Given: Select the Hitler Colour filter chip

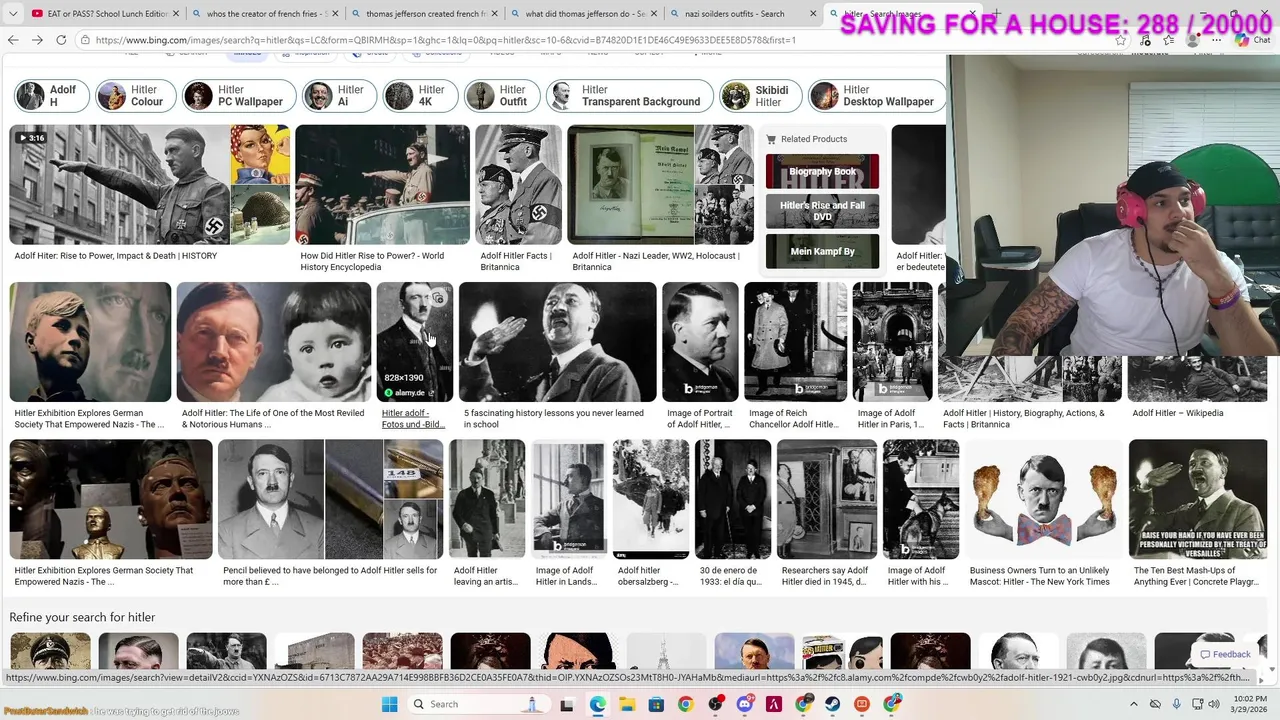Looking at the screenshot, I should pos(136,96).
